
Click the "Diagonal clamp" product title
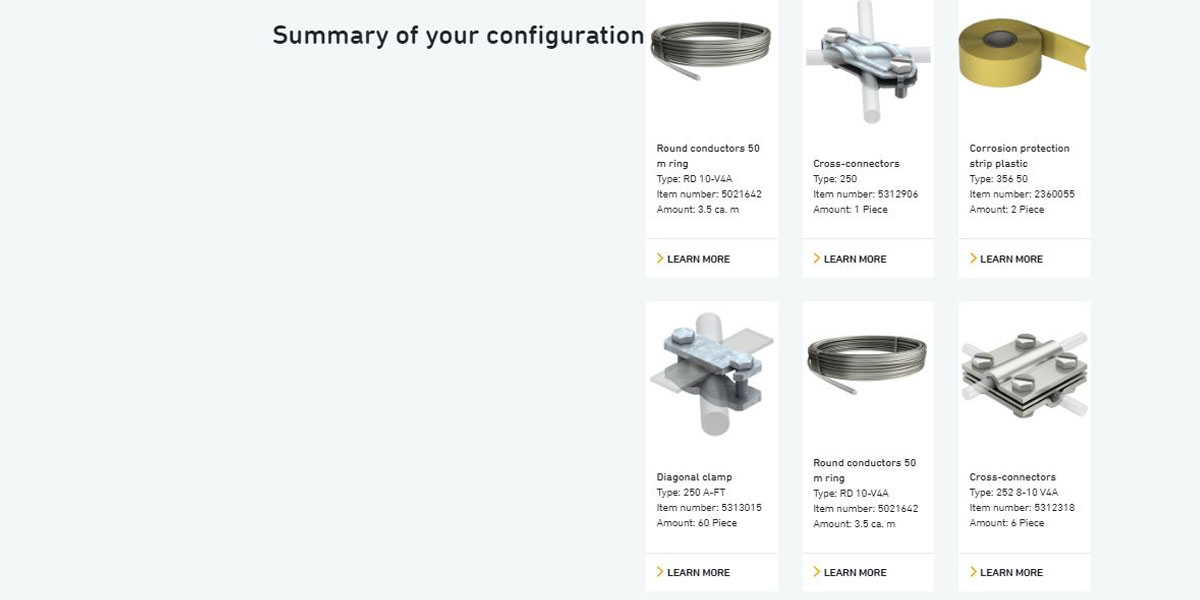tap(692, 477)
